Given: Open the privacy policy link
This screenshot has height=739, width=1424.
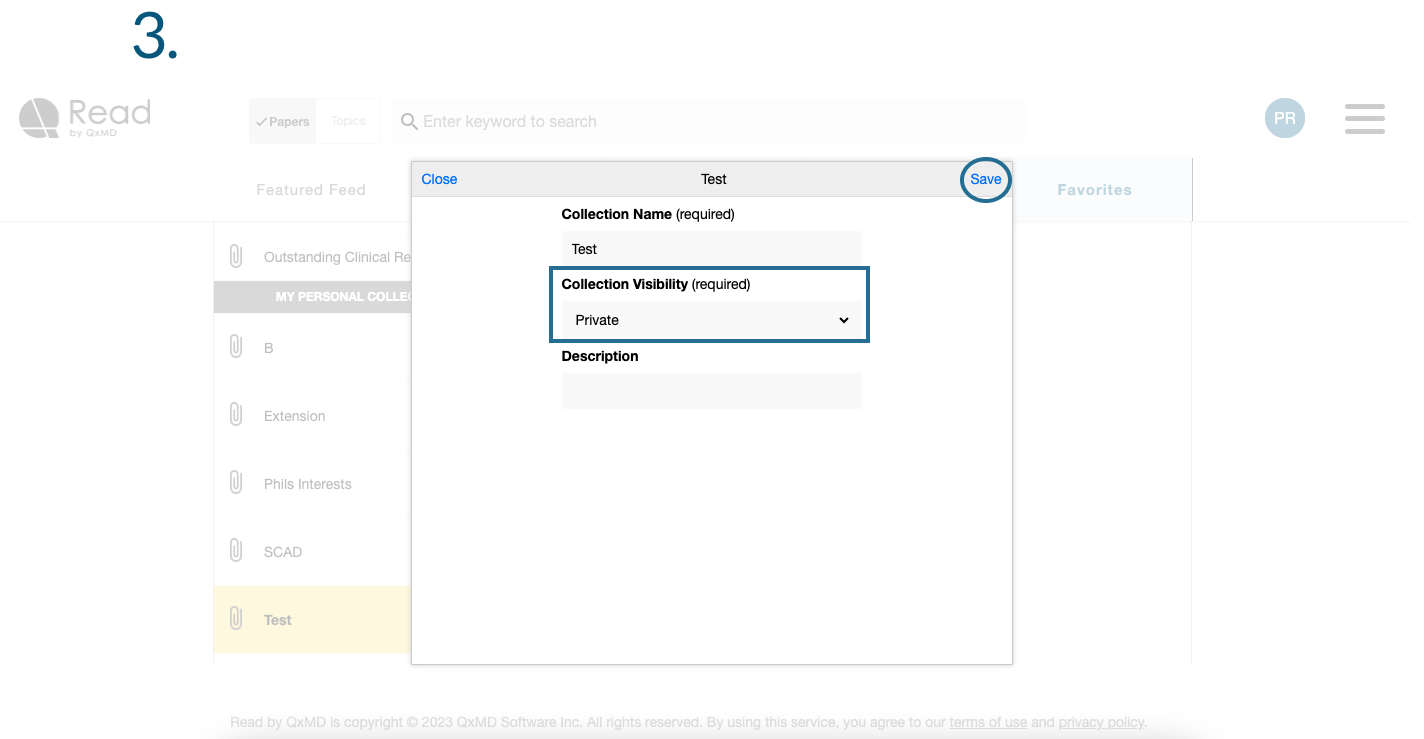Looking at the screenshot, I should pyautogui.click(x=1101, y=722).
